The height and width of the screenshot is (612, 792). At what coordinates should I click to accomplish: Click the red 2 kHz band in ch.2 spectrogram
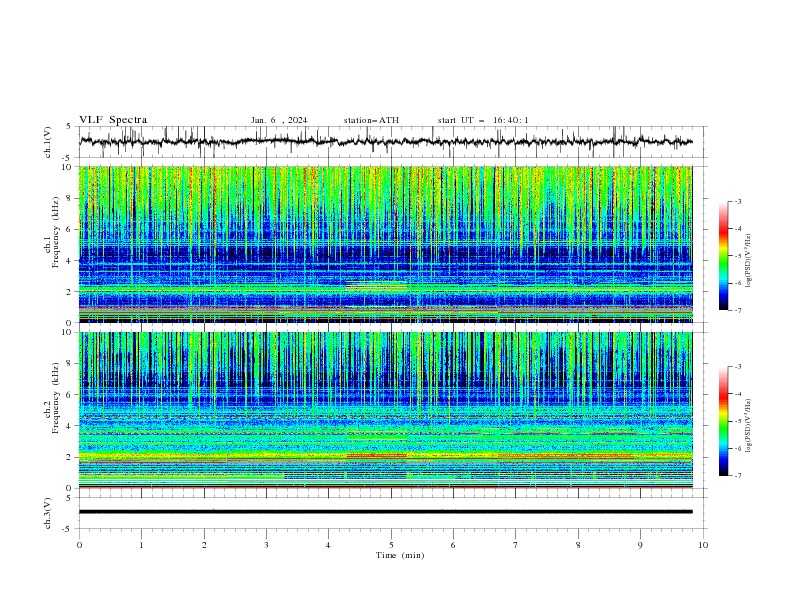(377, 455)
